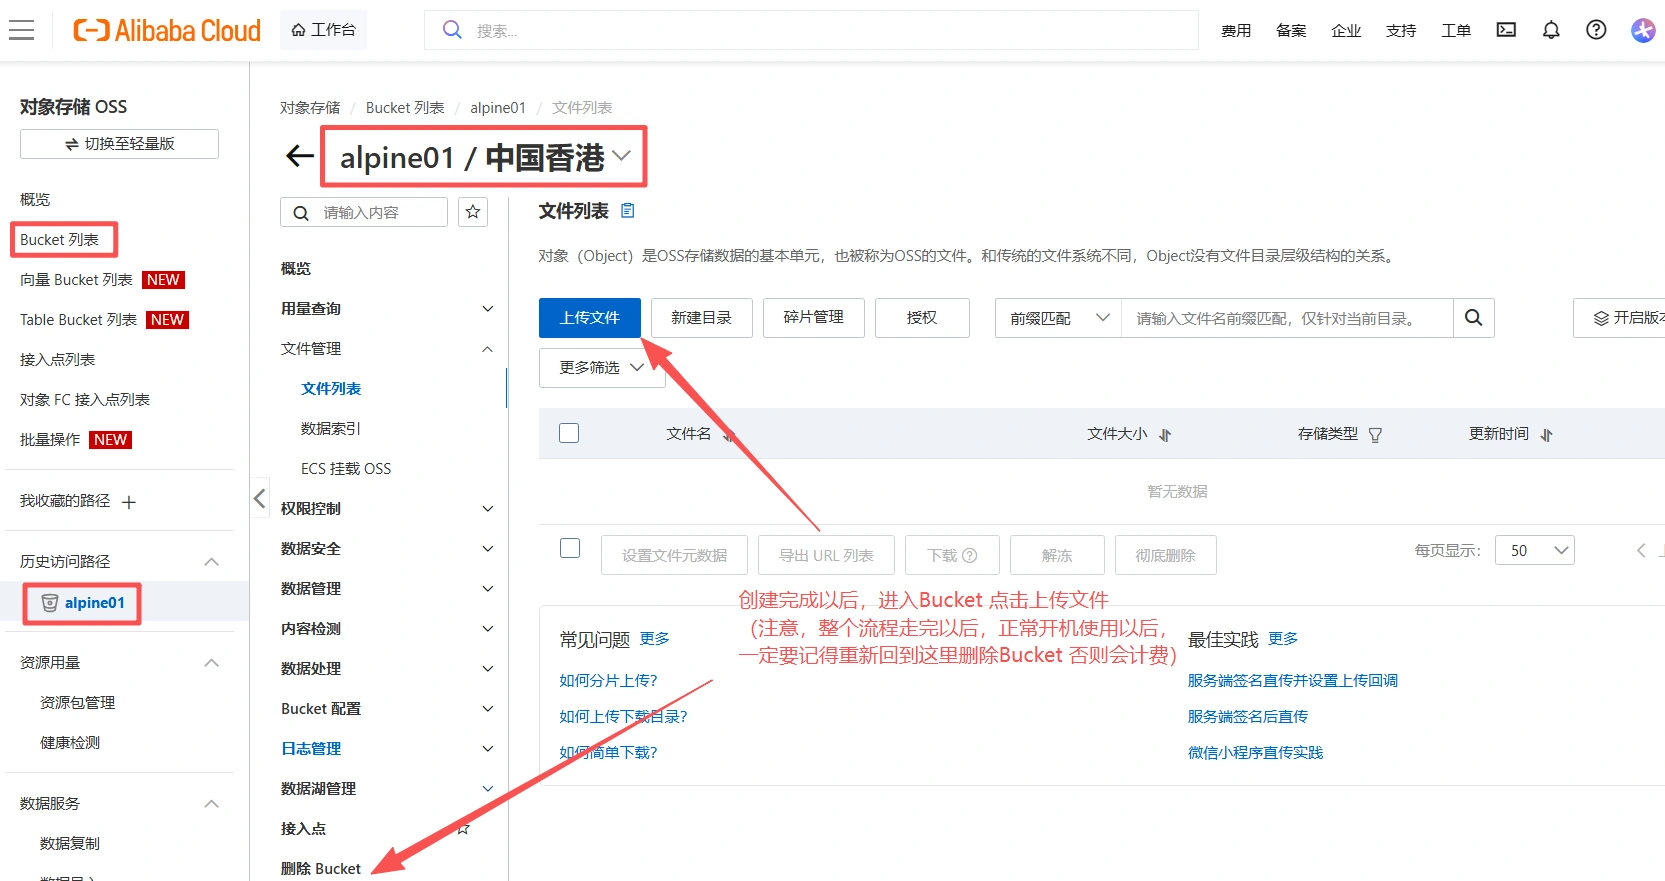Open the help question mark icon
Image resolution: width=1665 pixels, height=881 pixels.
1596,30
